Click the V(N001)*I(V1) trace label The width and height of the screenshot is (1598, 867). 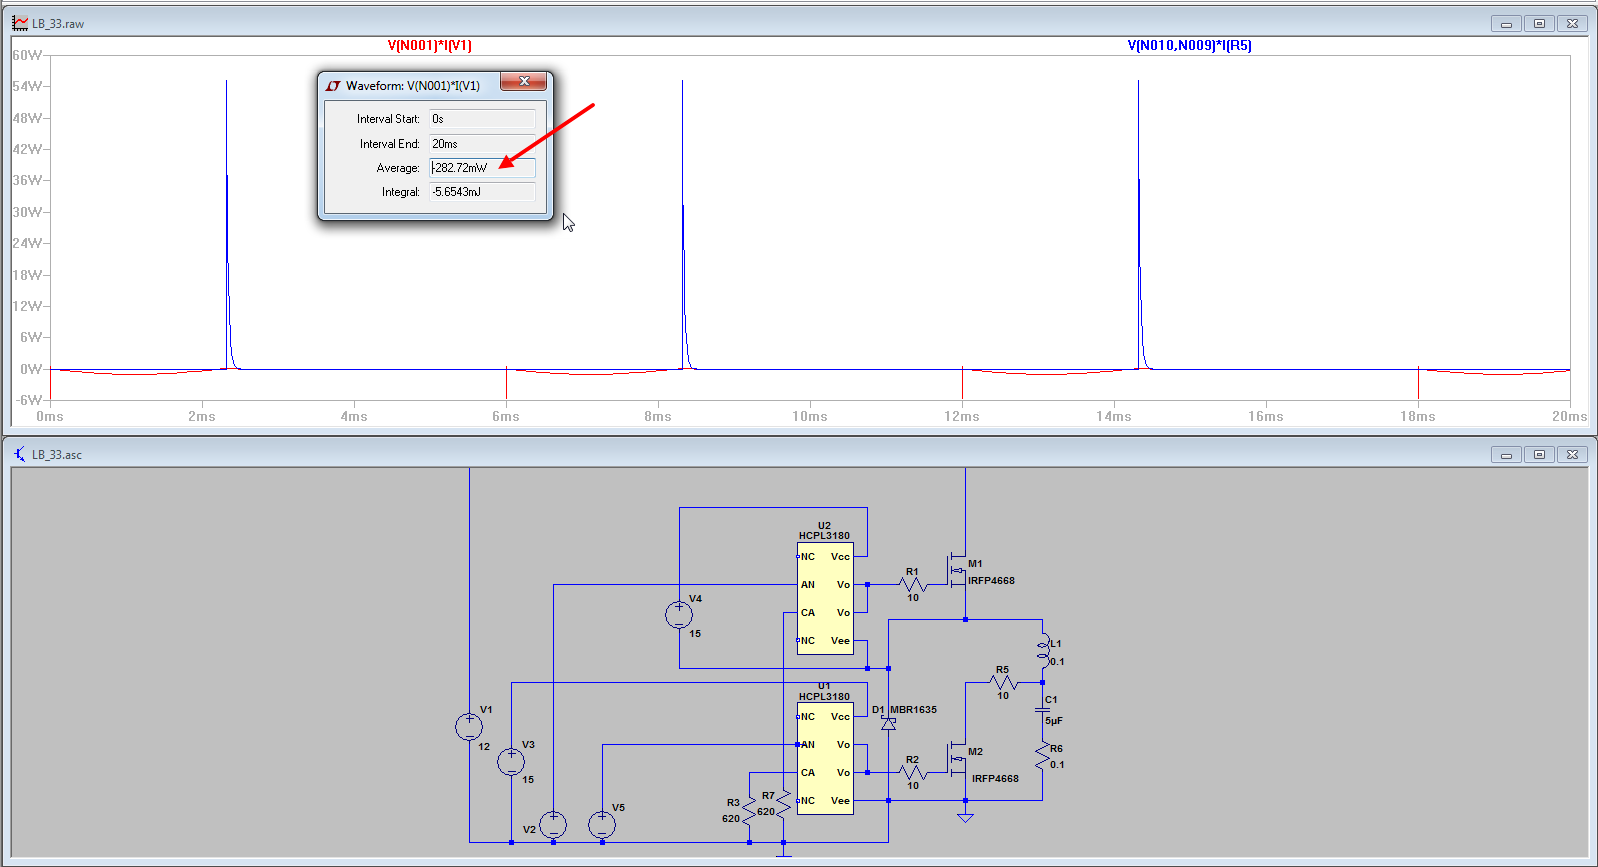click(429, 45)
